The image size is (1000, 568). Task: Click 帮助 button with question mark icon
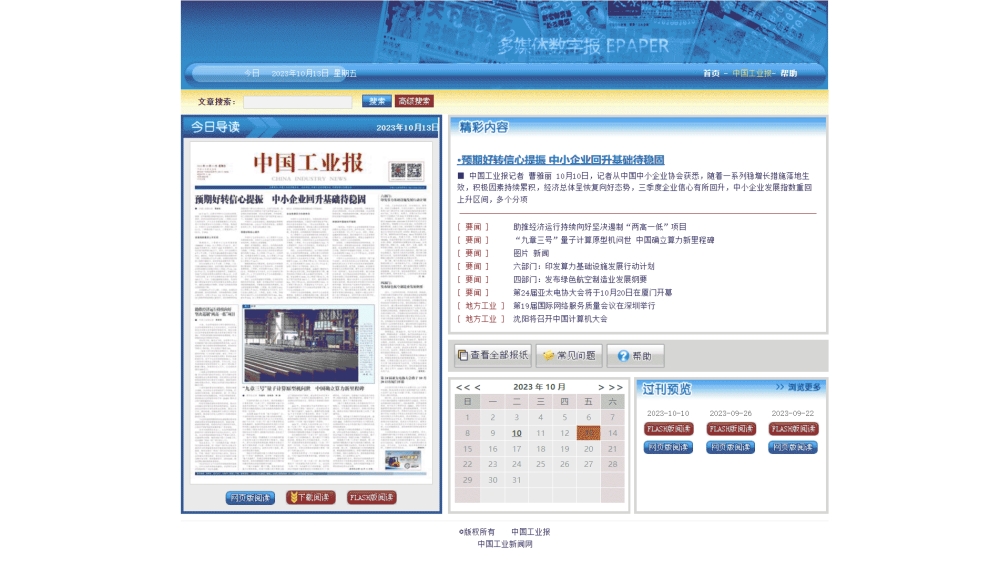coord(635,355)
